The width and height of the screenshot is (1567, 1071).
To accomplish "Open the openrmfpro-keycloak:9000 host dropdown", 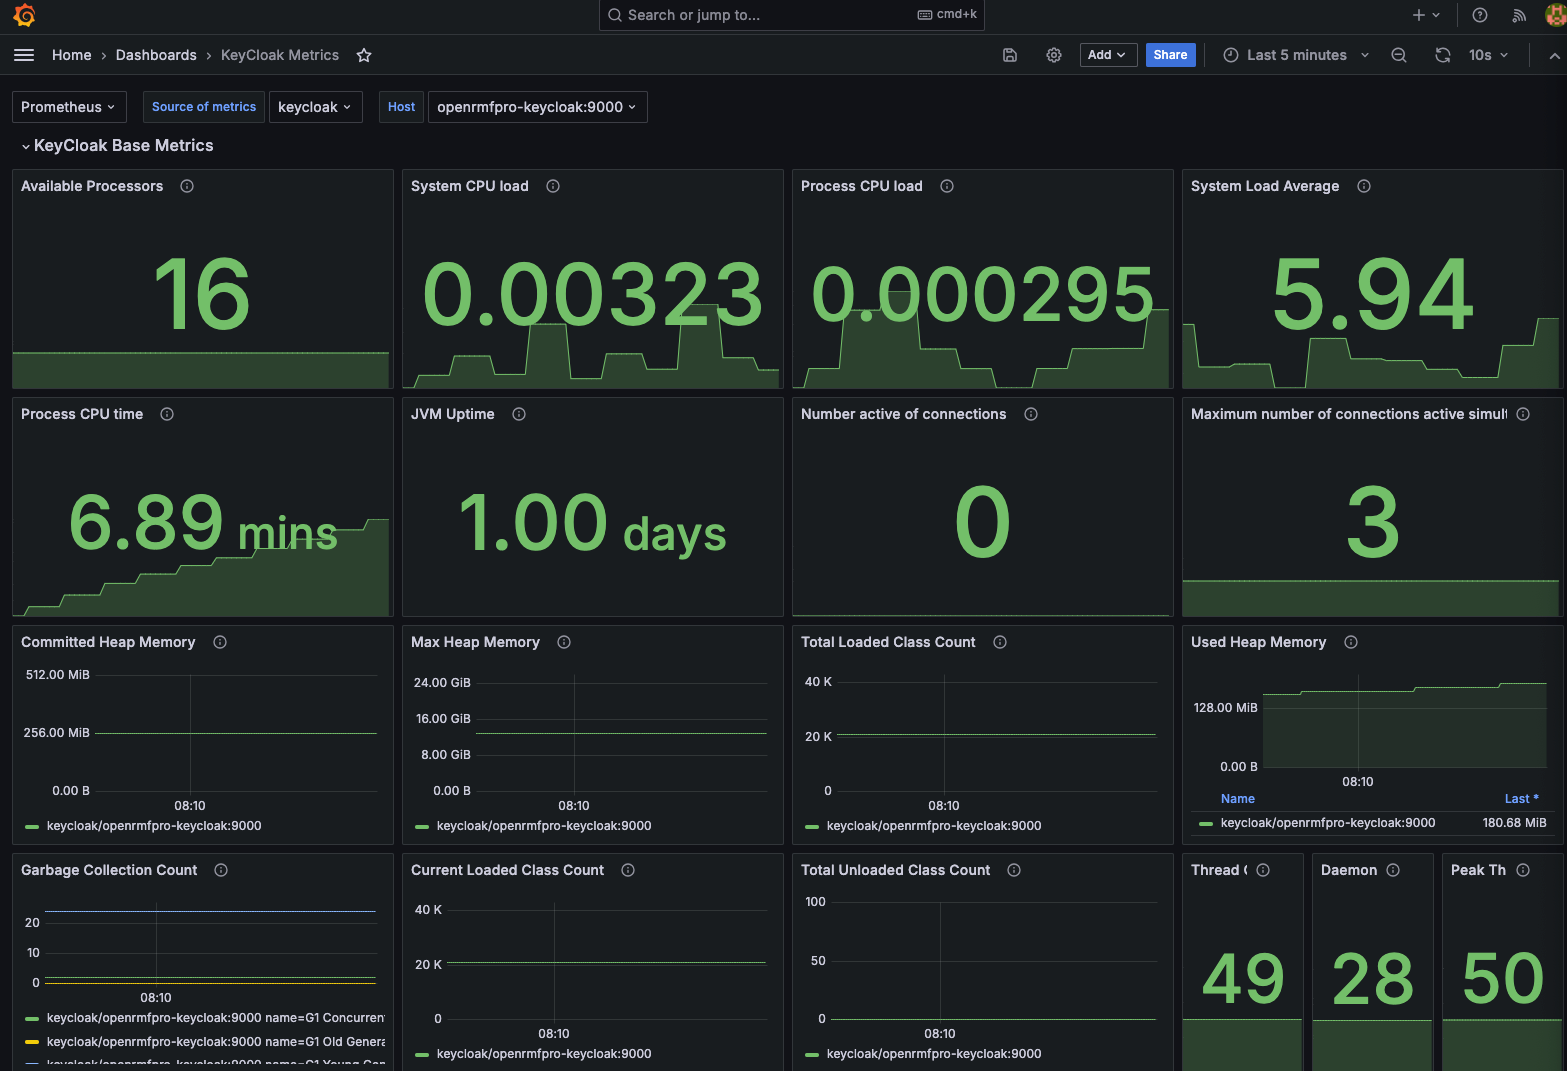I will pos(538,107).
